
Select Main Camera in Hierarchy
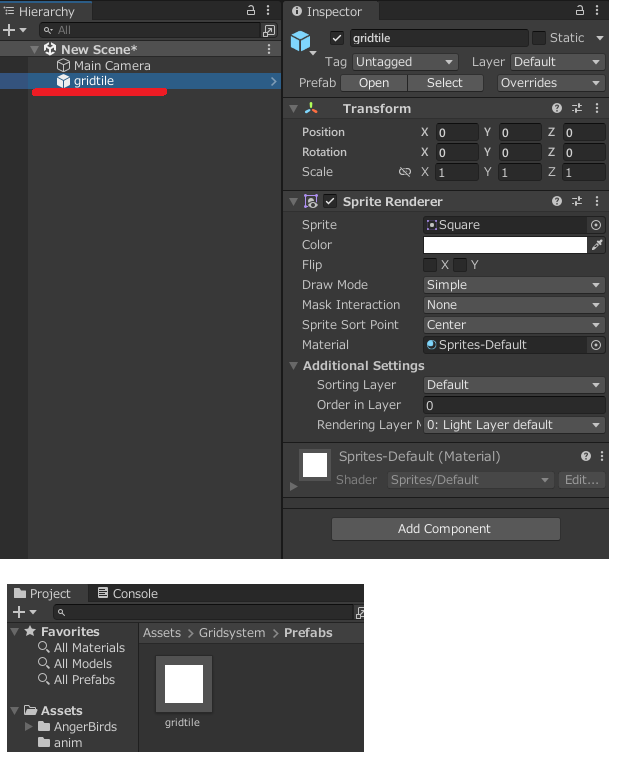112,65
